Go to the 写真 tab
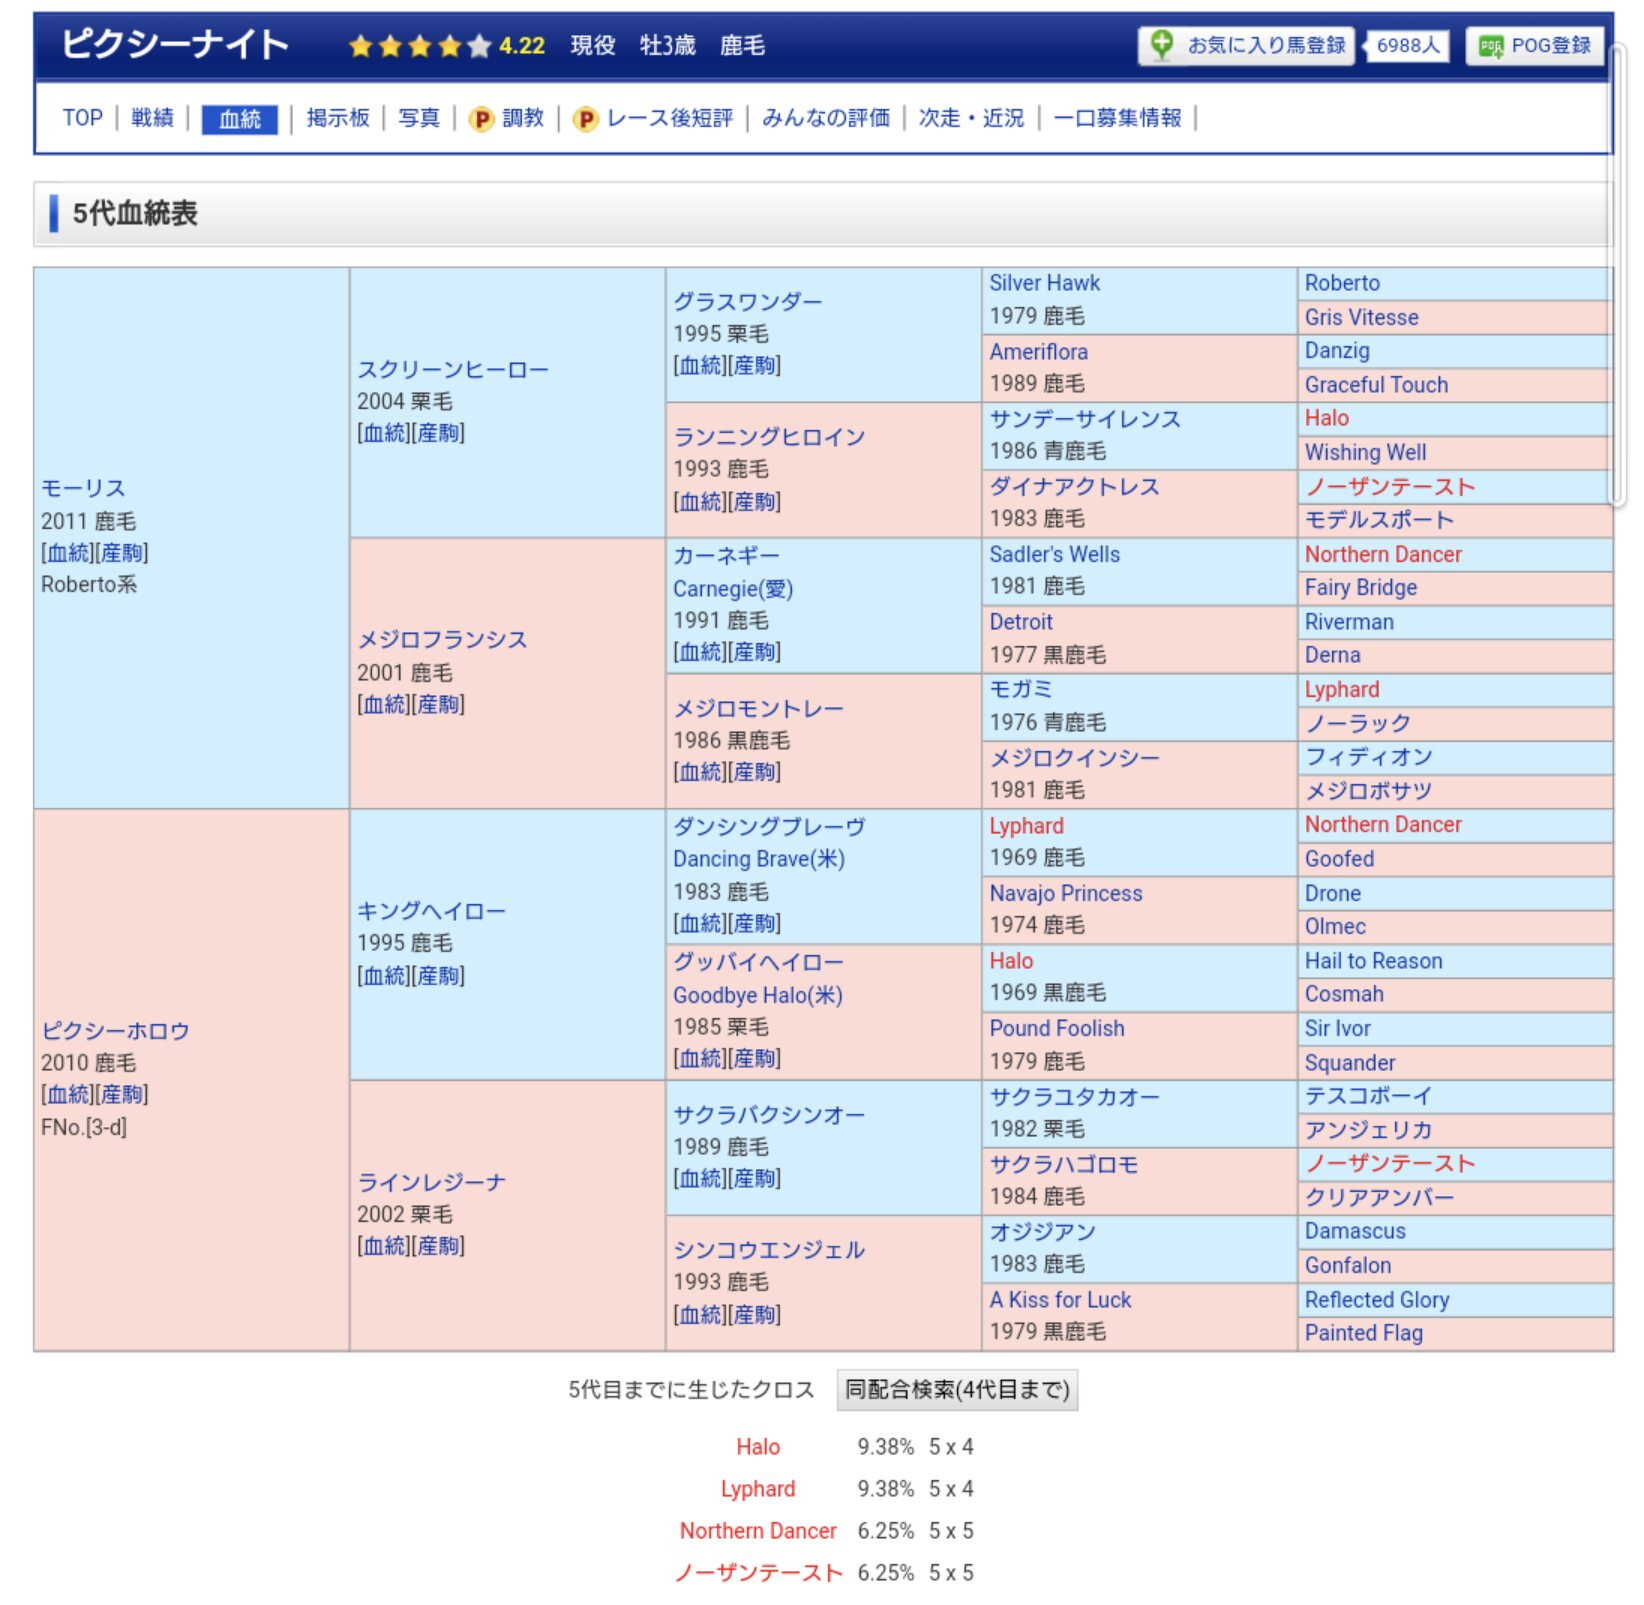Image resolution: width=1644 pixels, height=1605 pixels. pos(419,118)
